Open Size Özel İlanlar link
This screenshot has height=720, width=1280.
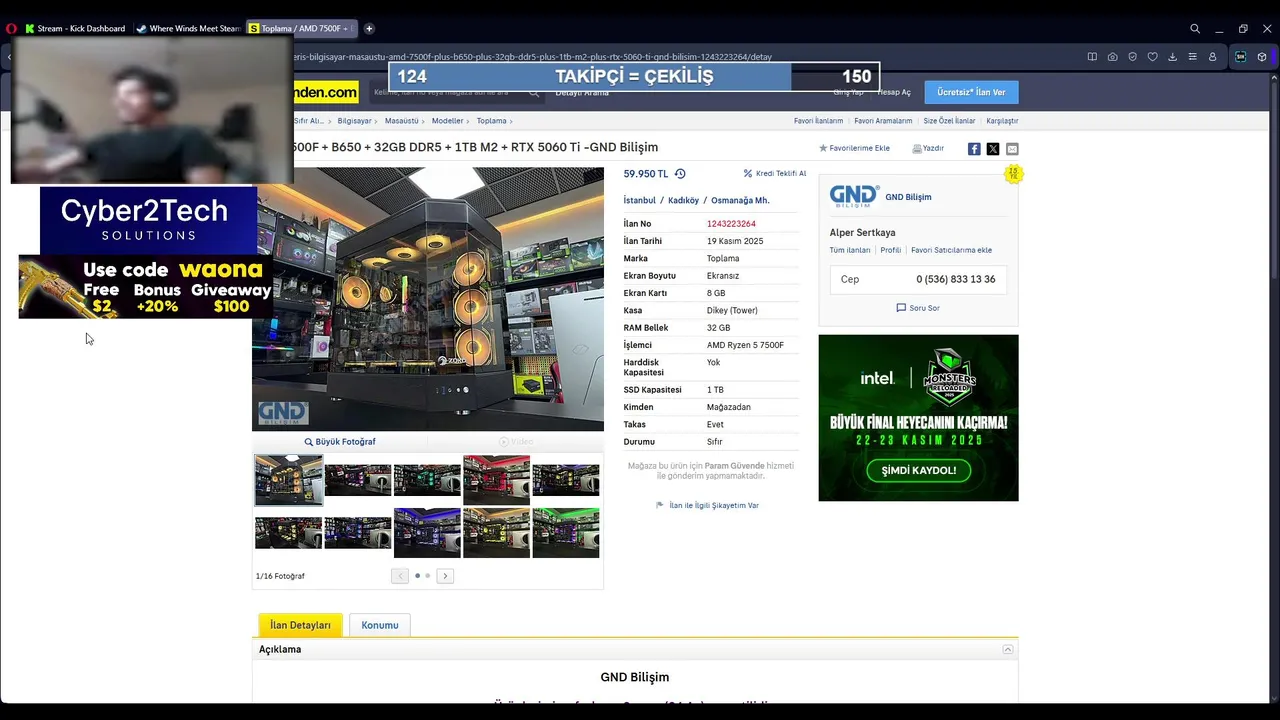(x=949, y=121)
